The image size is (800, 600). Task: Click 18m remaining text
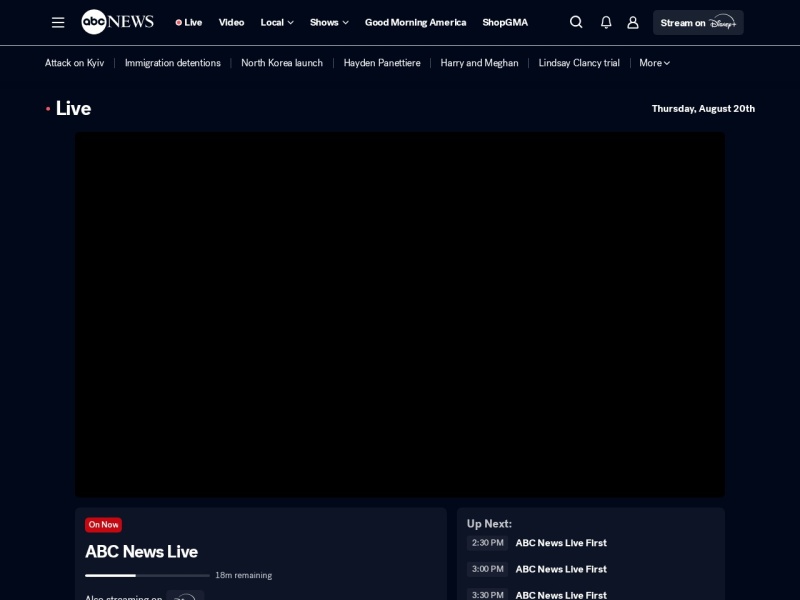point(243,576)
